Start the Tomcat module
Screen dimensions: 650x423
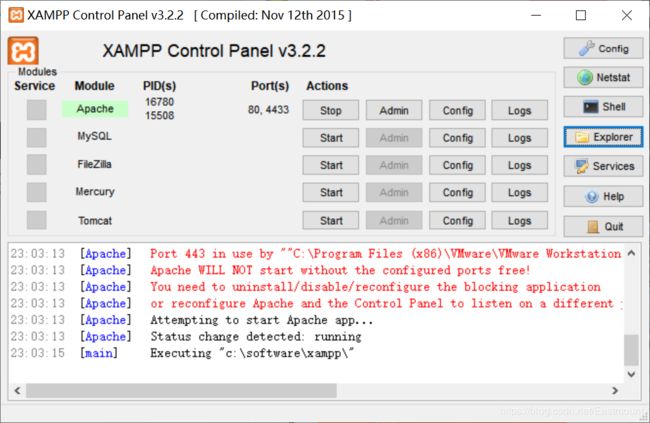pyautogui.click(x=330, y=220)
